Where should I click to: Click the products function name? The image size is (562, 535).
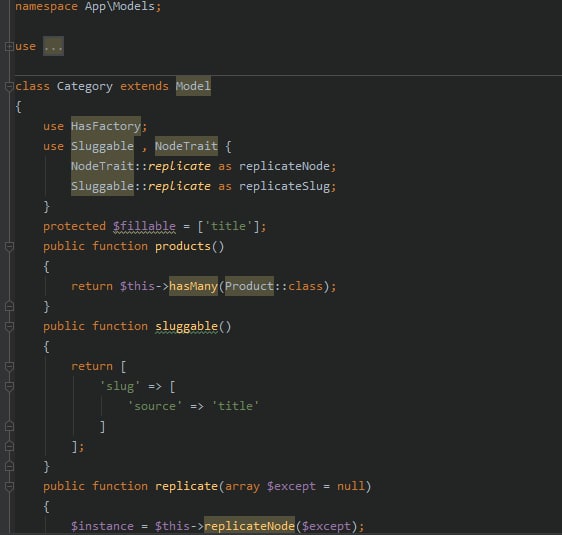pos(183,247)
